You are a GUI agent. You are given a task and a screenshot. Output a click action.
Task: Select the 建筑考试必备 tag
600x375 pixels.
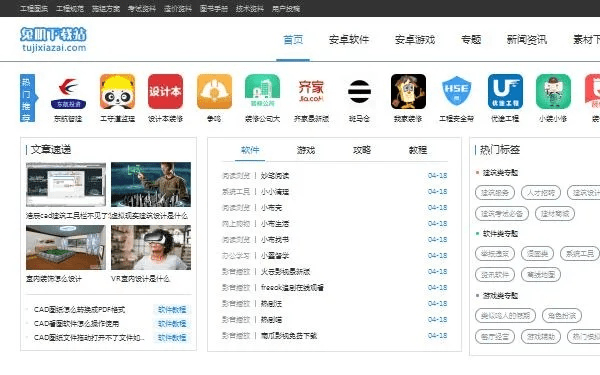502,214
